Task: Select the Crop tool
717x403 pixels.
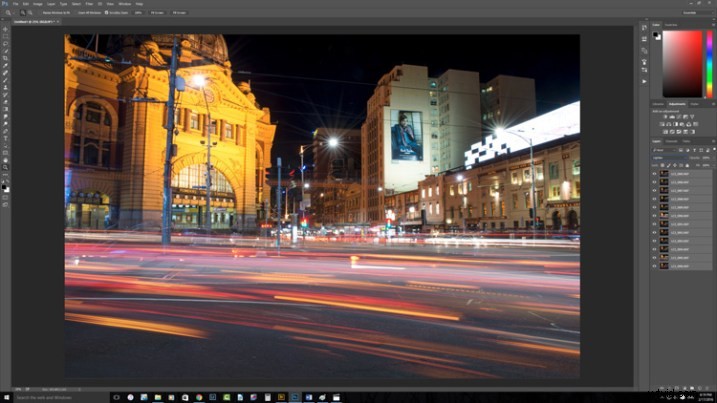Action: (5, 59)
